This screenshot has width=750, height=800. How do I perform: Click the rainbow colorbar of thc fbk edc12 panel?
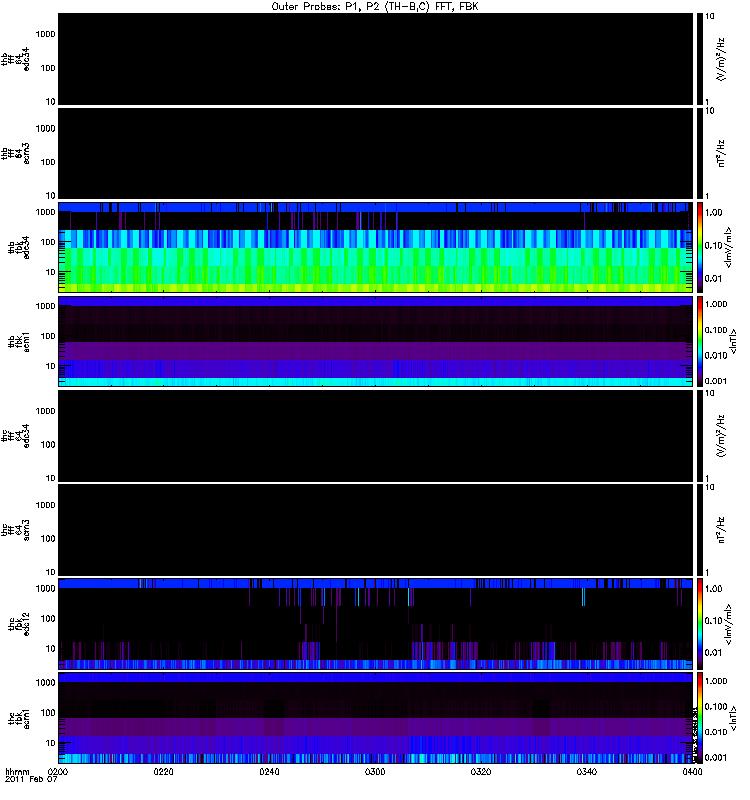pos(700,624)
